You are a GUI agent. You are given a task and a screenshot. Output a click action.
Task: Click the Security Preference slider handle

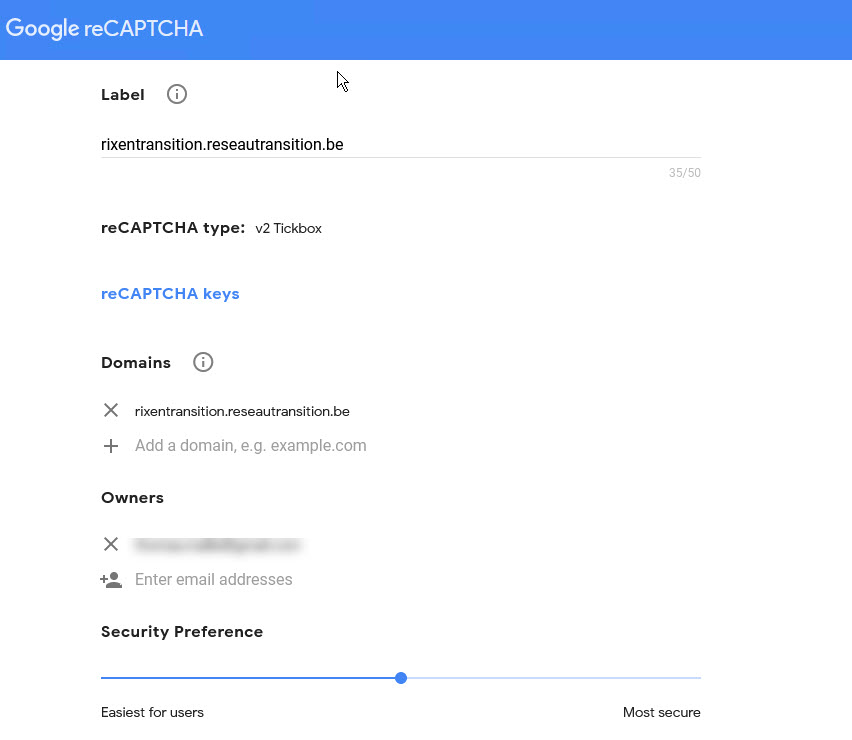pyautogui.click(x=401, y=678)
